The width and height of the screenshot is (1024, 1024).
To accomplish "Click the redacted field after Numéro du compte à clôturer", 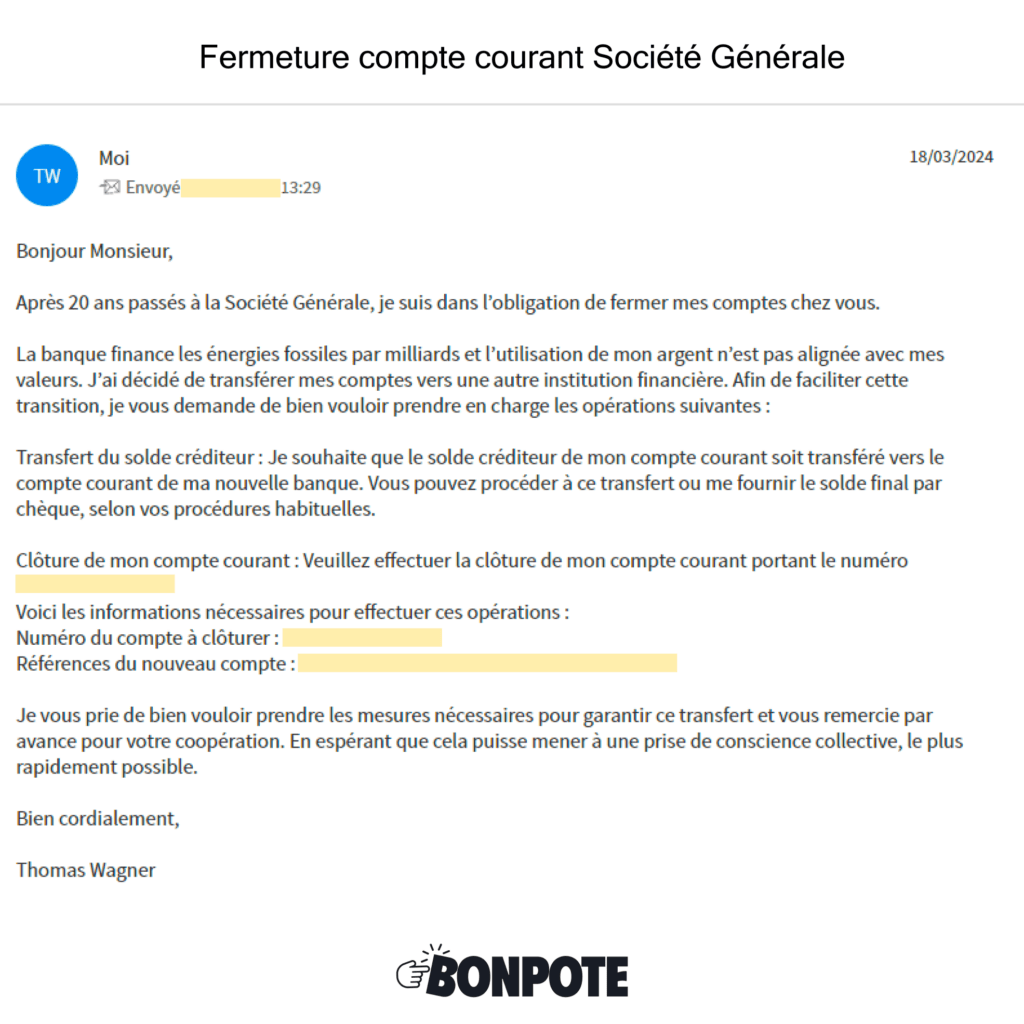I will 362,638.
